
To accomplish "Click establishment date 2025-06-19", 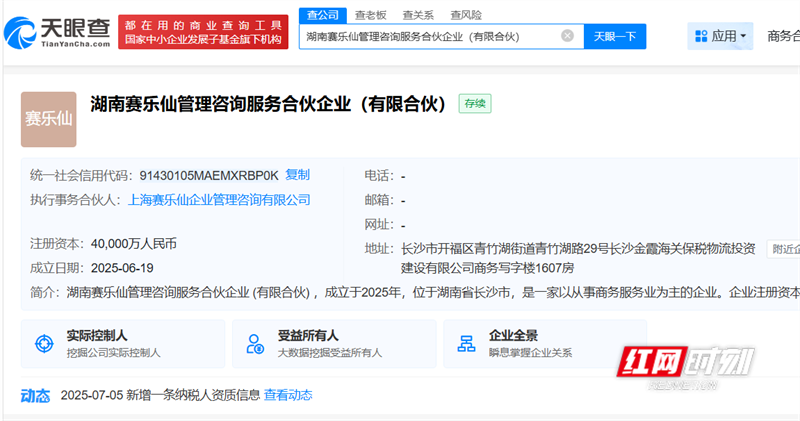I will pos(122,268).
